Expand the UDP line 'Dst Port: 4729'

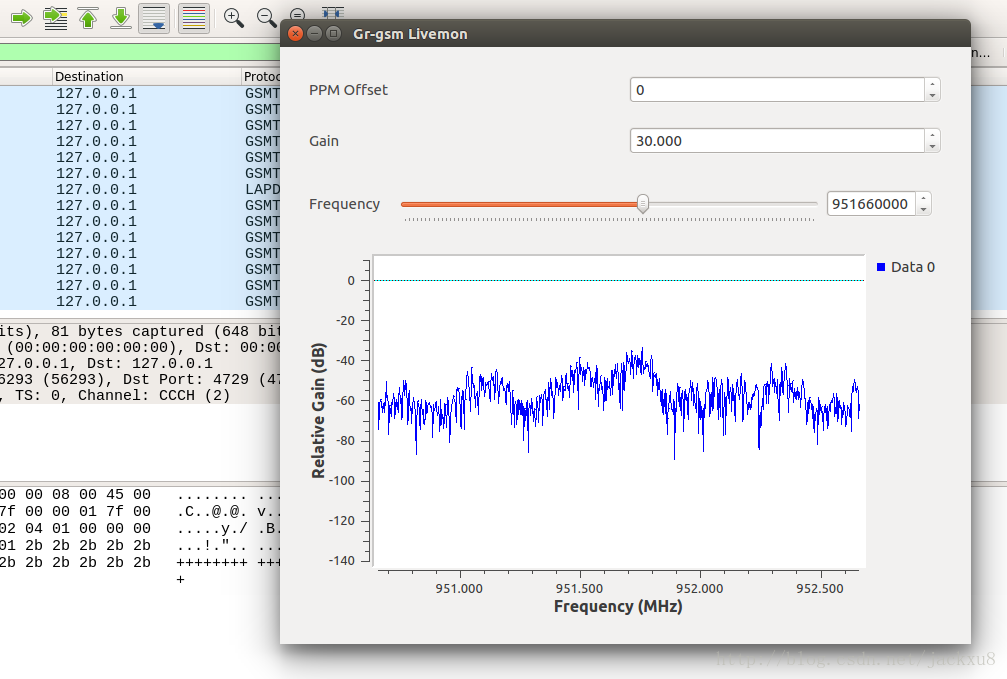tap(140, 380)
